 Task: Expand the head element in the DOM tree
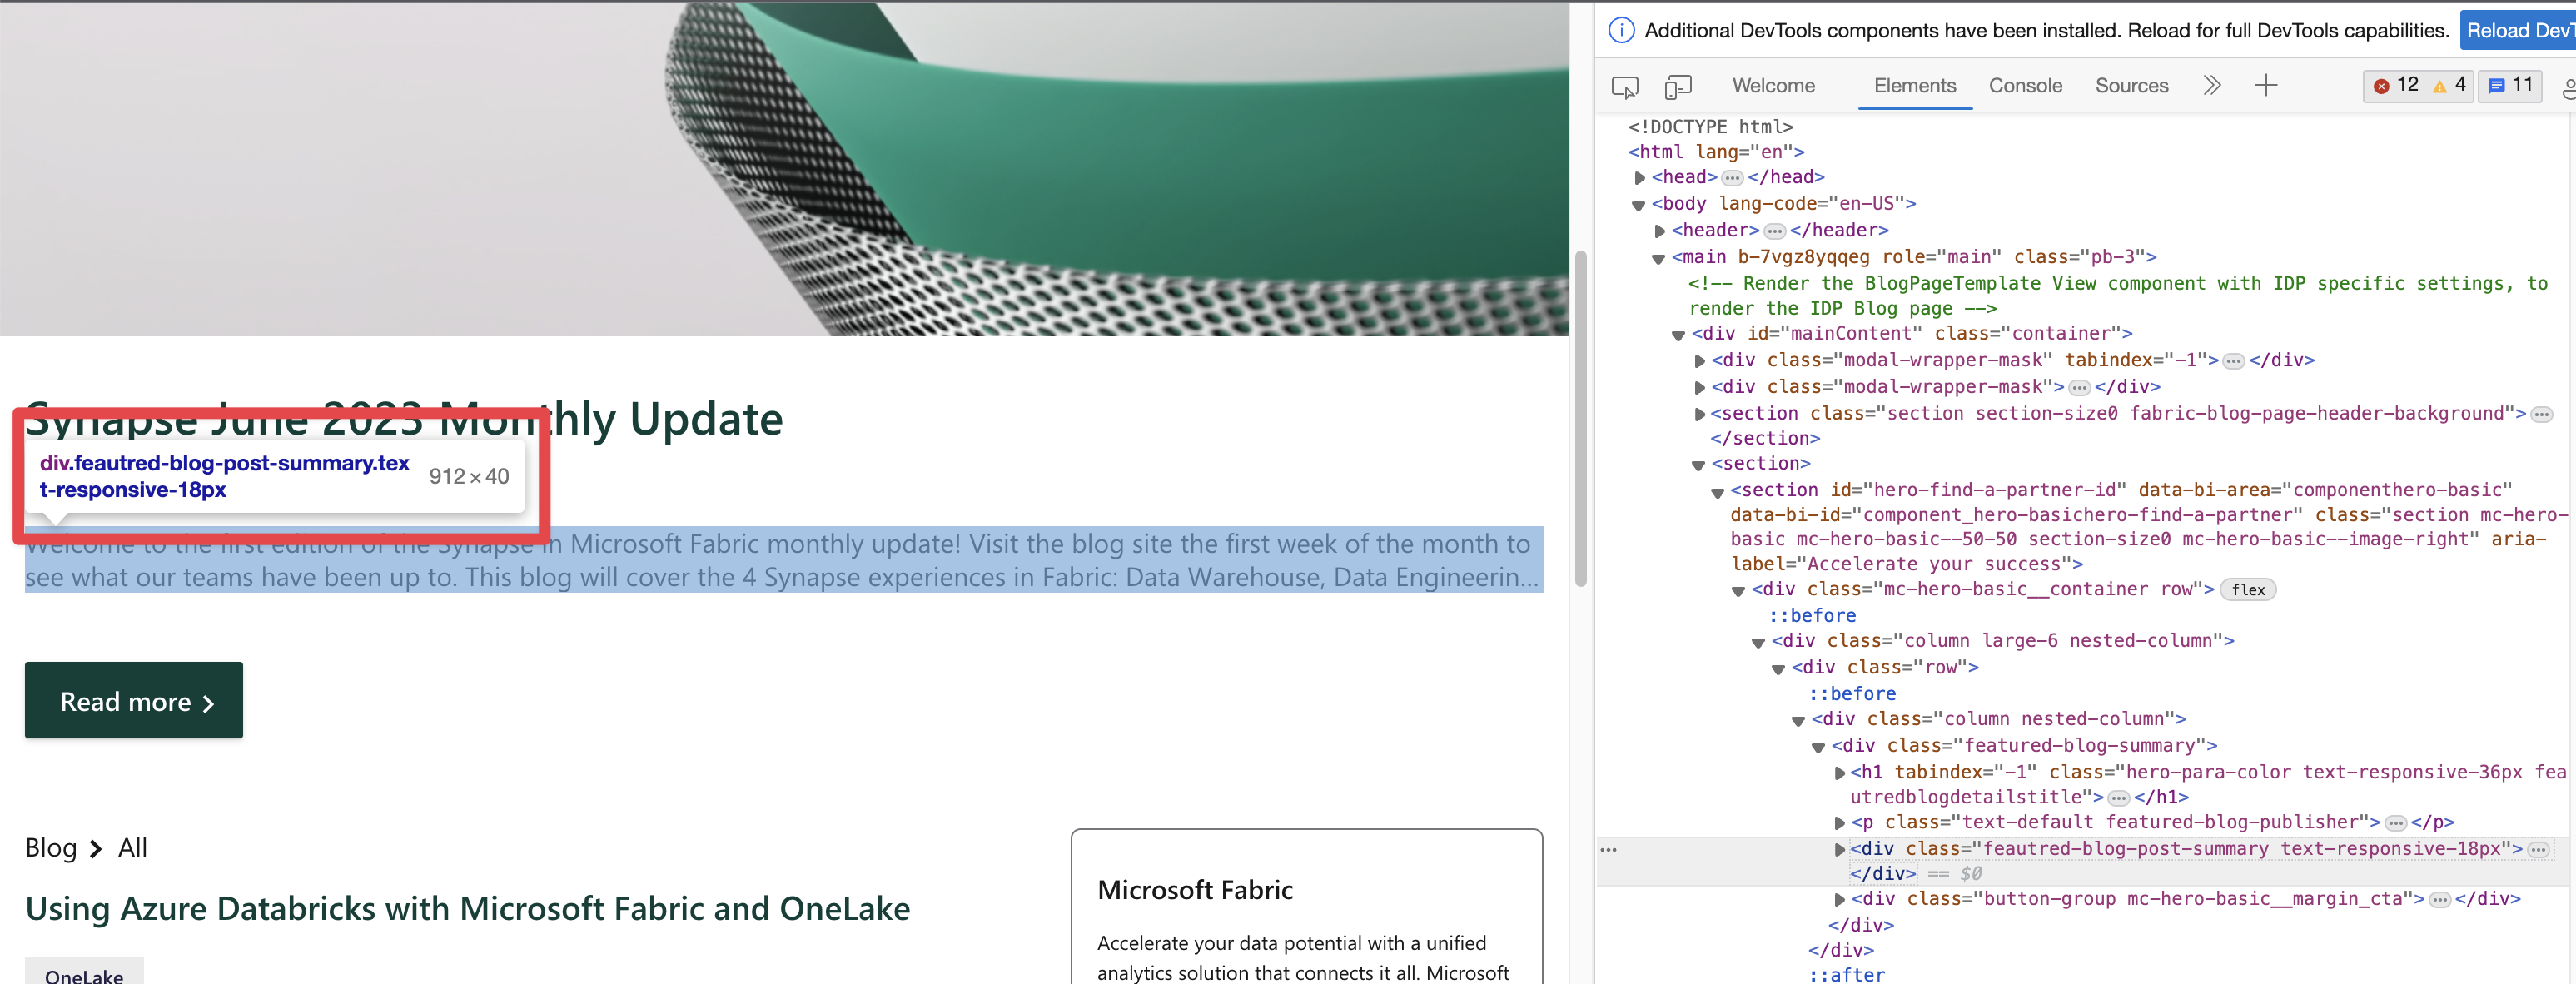[x=1639, y=177]
